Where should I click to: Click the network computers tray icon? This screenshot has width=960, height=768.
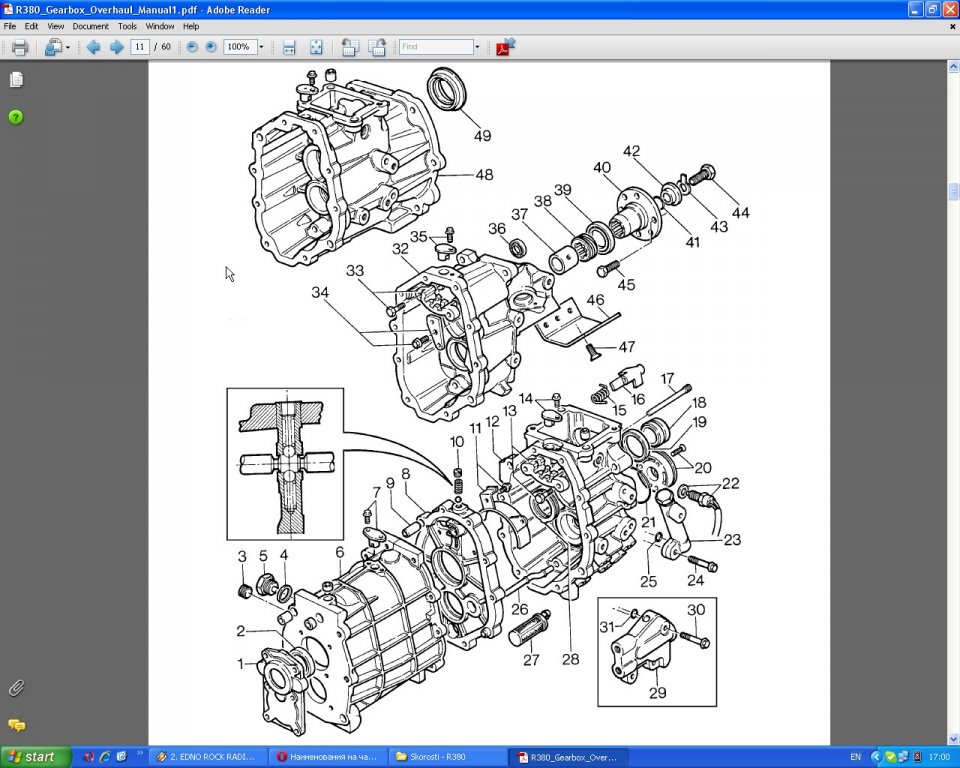tap(904, 758)
